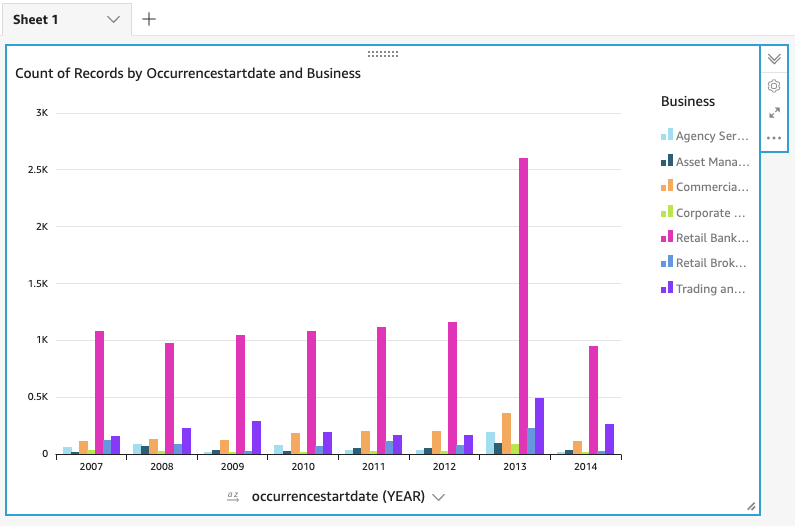Image resolution: width=795 pixels, height=526 pixels.
Task: Click the occurrencestartdate (YEAR) axis label
Action: (x=337, y=496)
